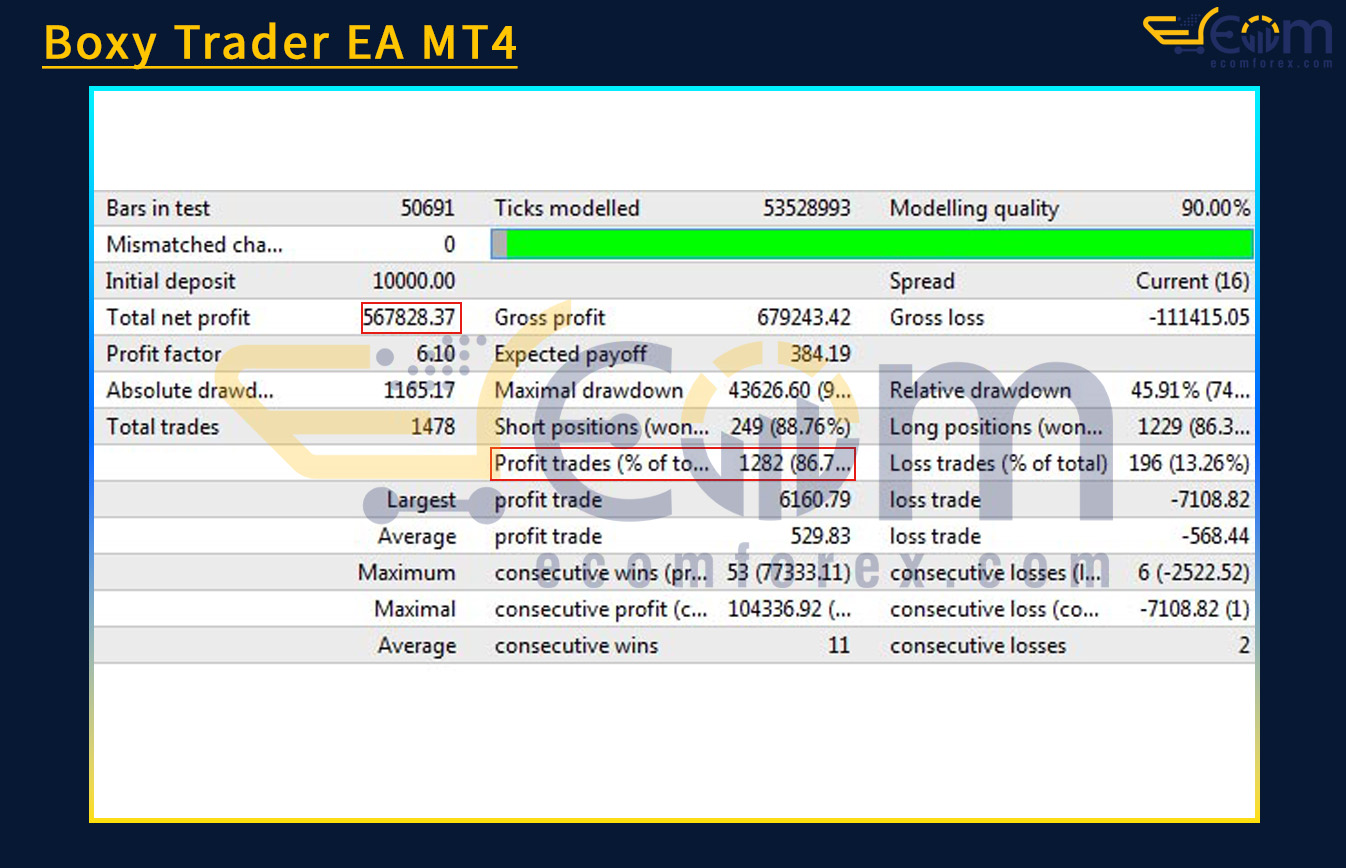Image resolution: width=1346 pixels, height=868 pixels.
Task: Select the 'Current (16)' spread value
Action: (x=1193, y=281)
